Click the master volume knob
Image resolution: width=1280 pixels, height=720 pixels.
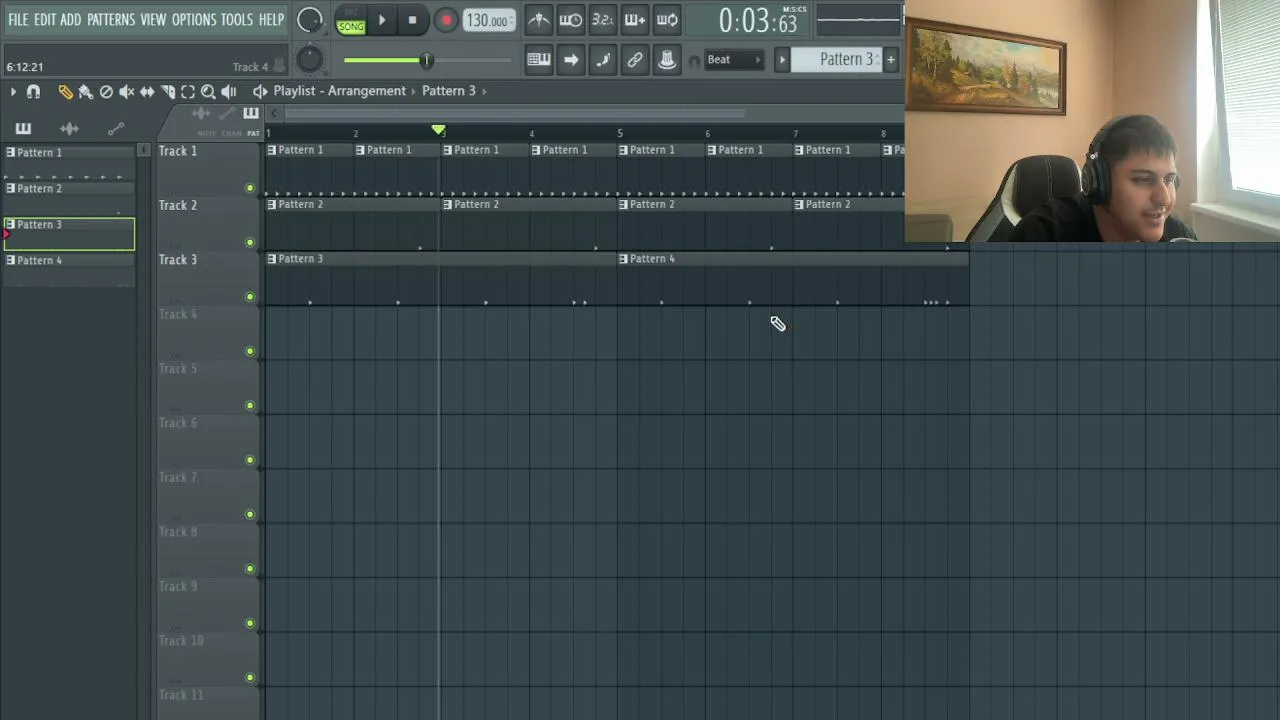tap(310, 20)
